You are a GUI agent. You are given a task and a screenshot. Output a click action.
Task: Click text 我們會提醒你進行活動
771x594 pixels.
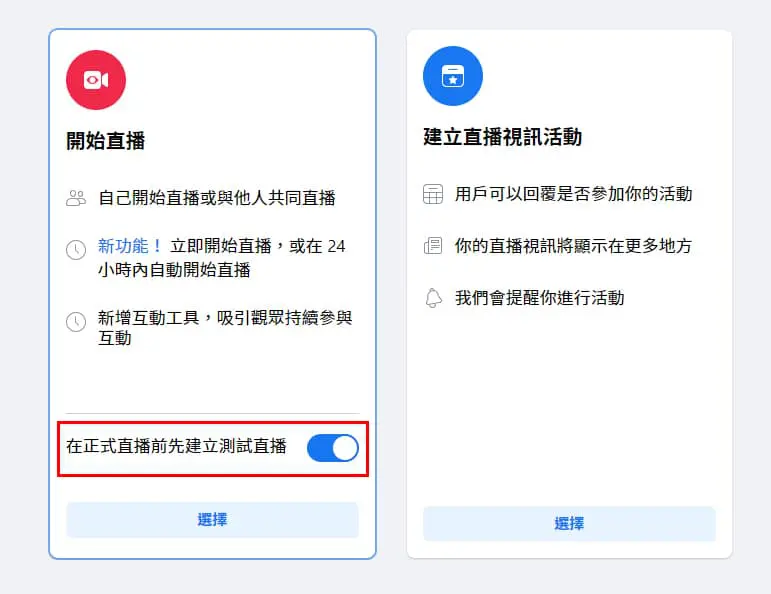[539, 297]
